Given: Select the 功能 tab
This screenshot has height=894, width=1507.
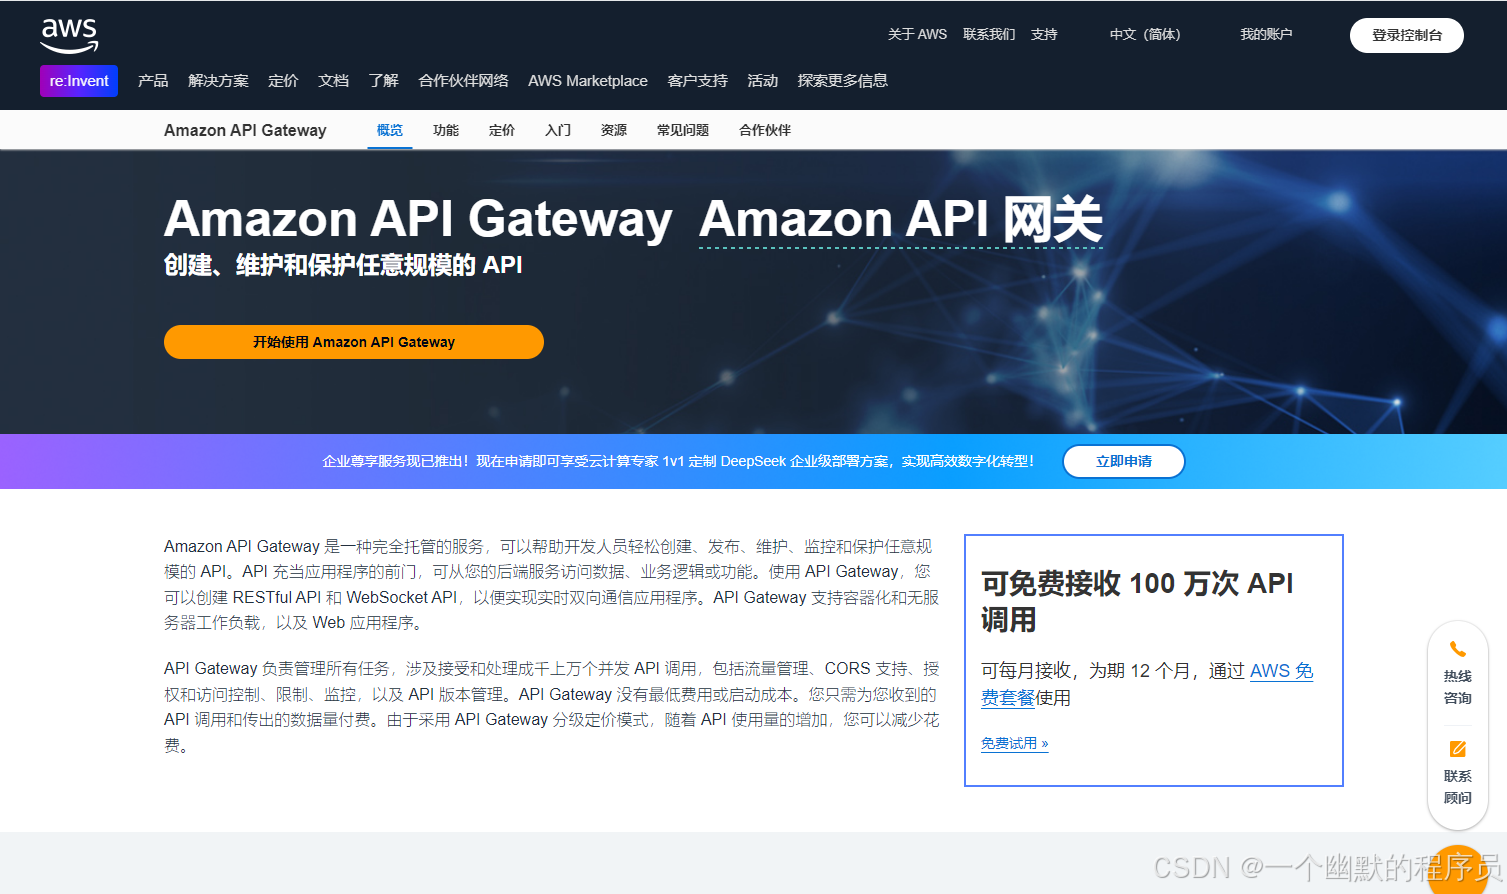Looking at the screenshot, I should 446,131.
